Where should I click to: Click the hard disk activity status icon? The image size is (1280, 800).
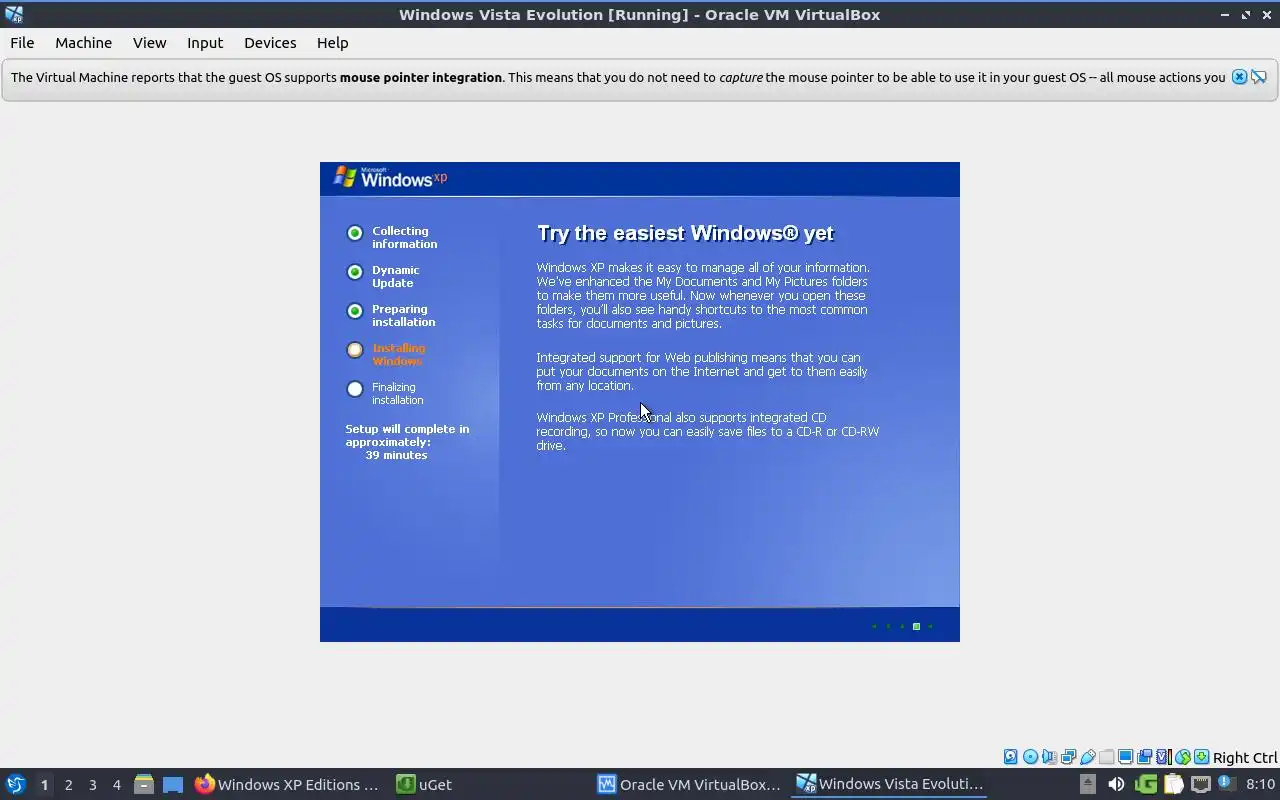tap(1010, 757)
